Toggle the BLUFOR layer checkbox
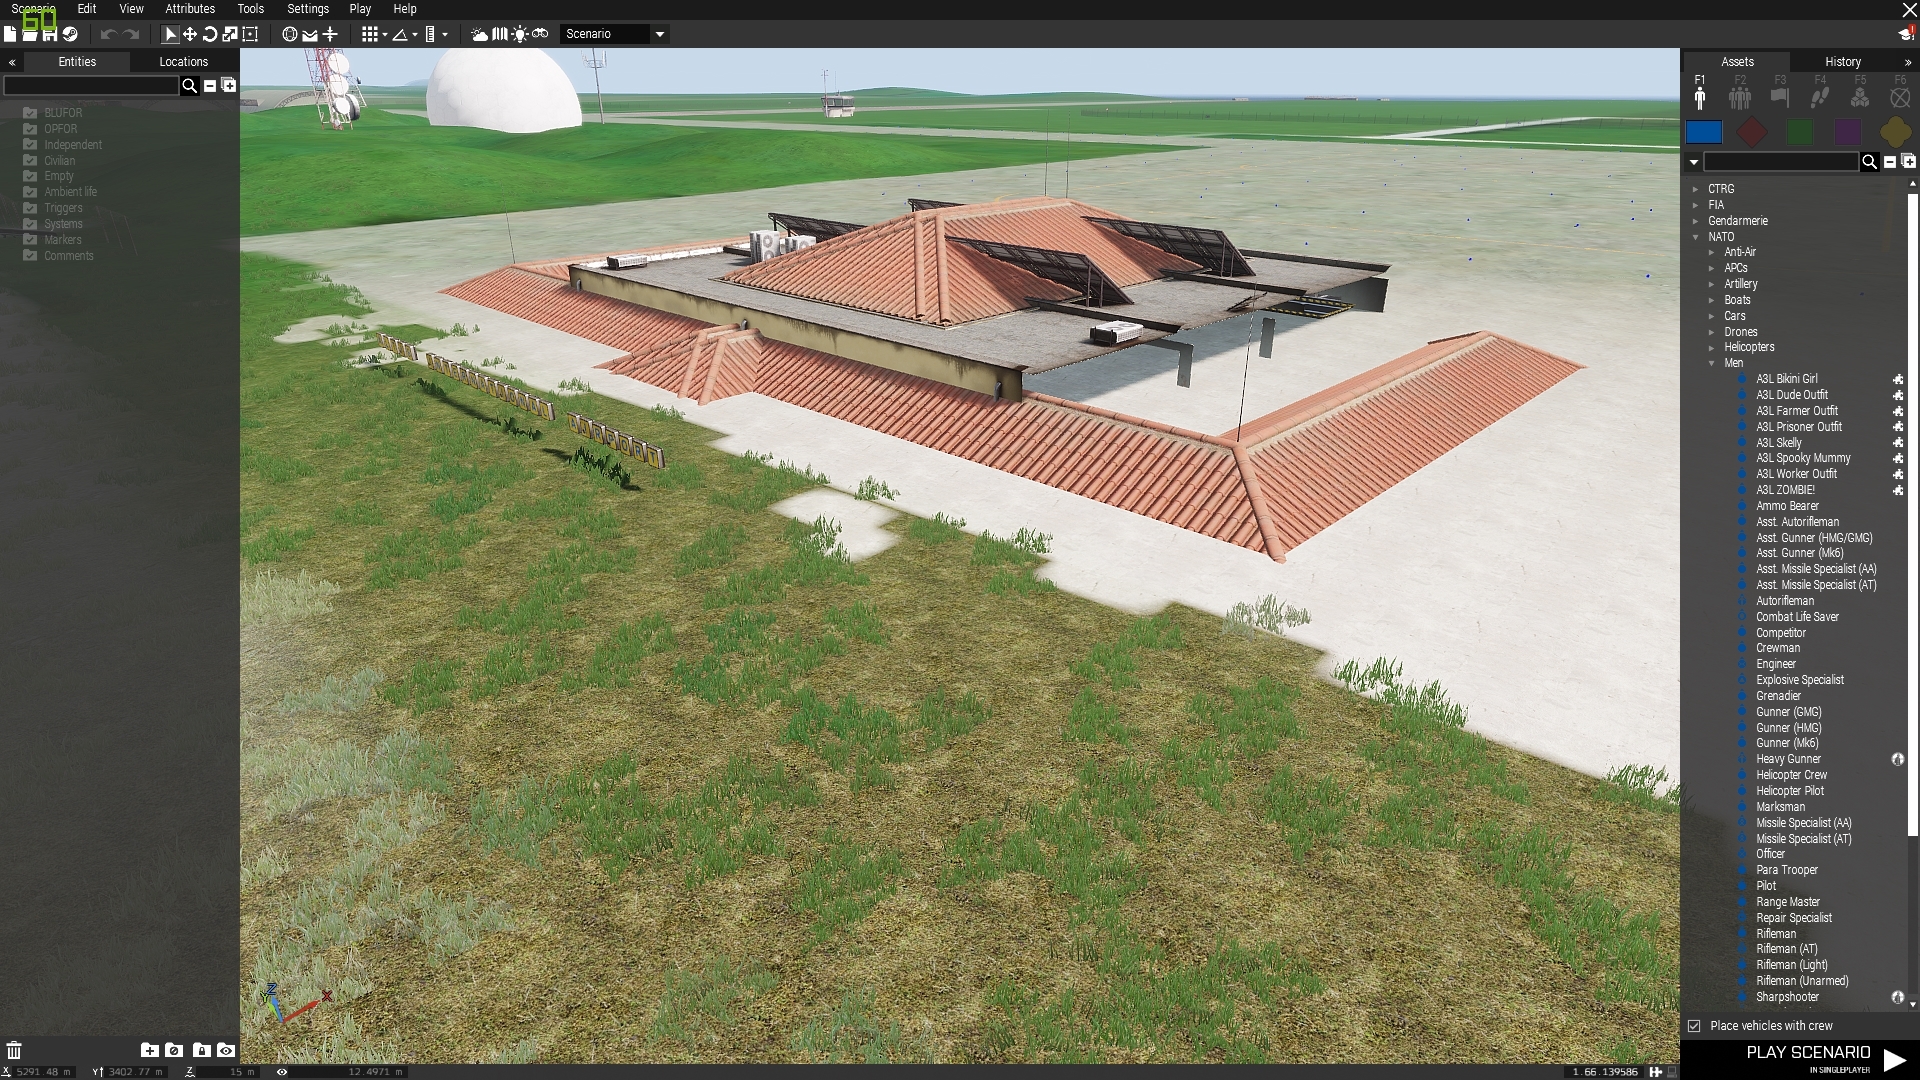1920x1080 pixels. pos(30,113)
